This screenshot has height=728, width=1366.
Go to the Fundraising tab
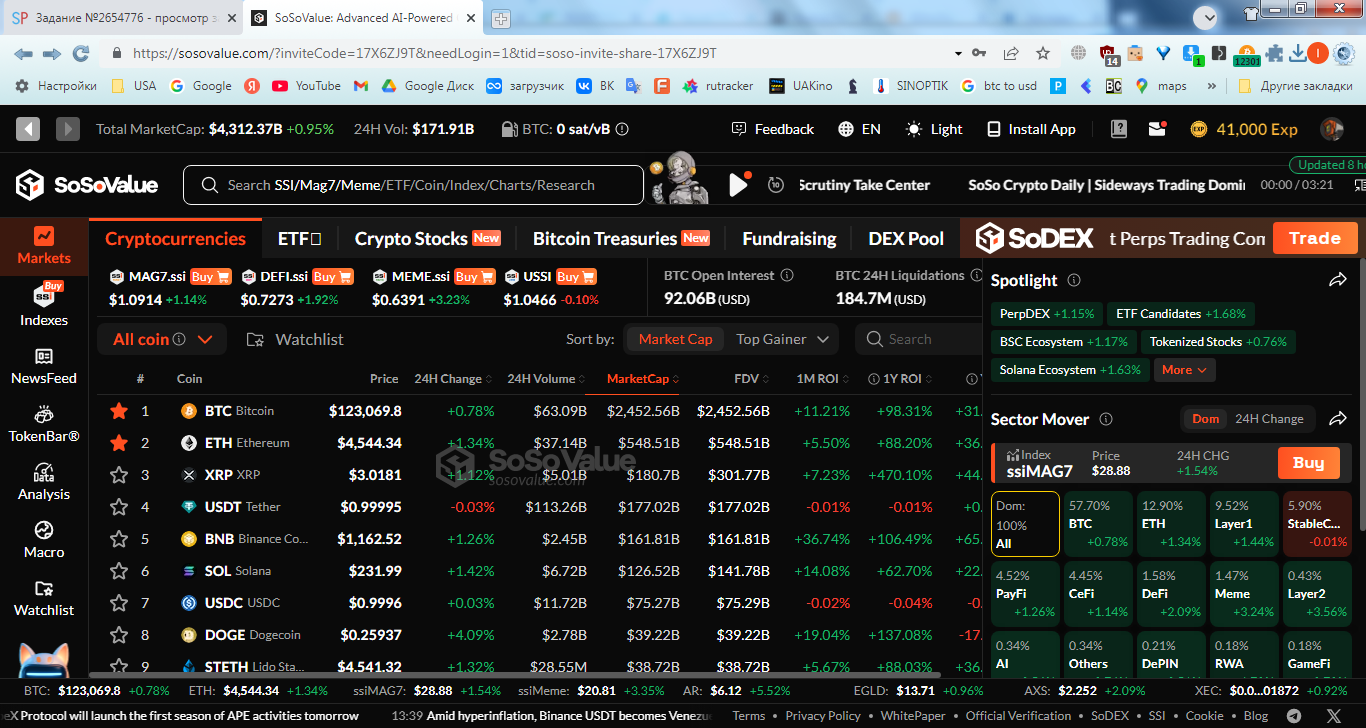[789, 239]
